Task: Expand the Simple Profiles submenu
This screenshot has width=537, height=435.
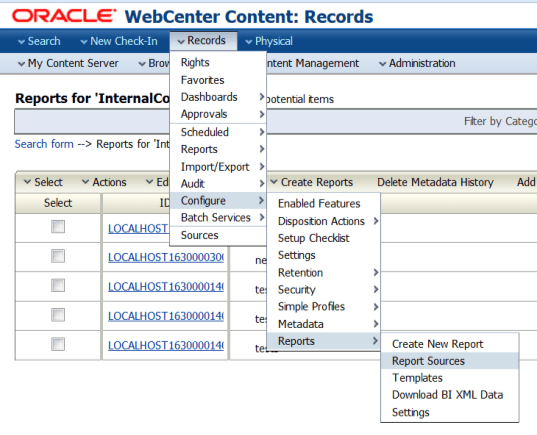Action: coord(324,307)
